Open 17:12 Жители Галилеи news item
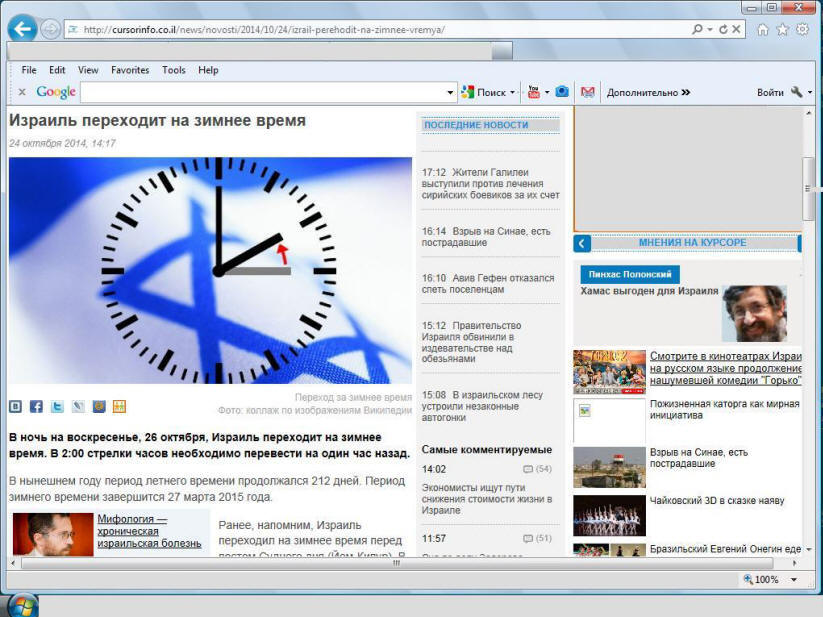Viewport: 823px width, 617px height. [x=490, y=184]
